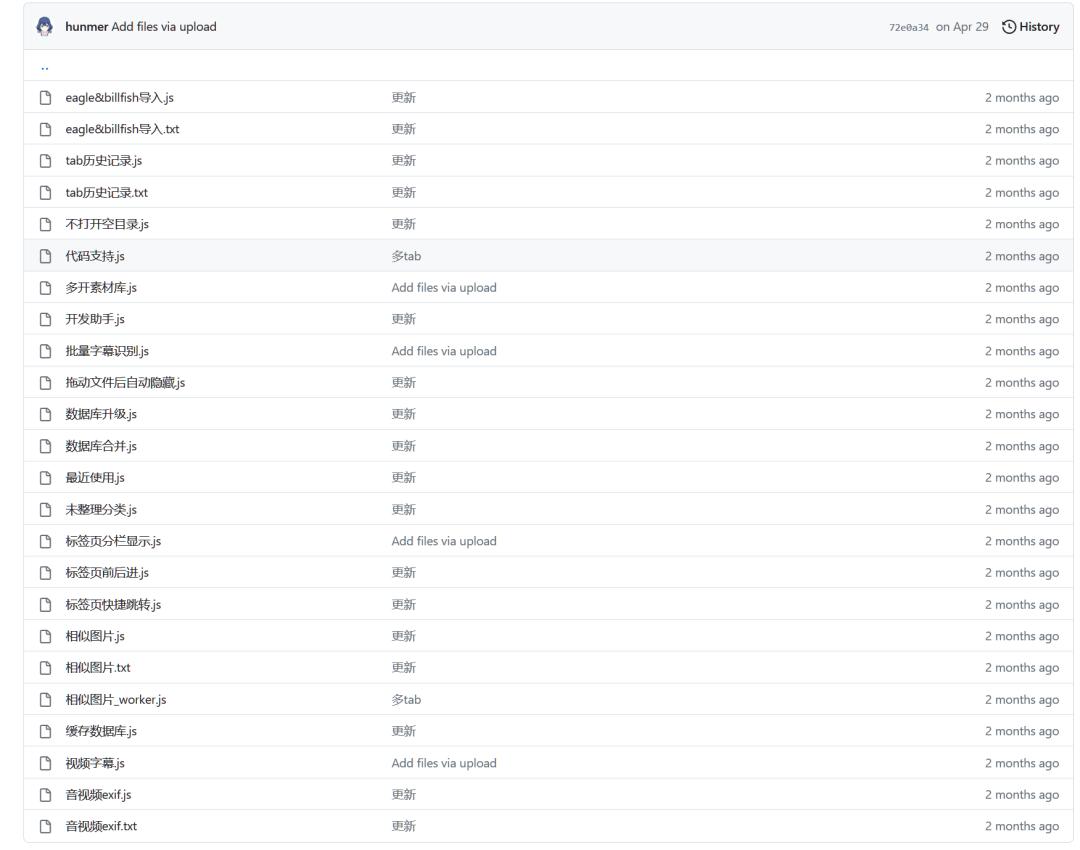Image resolution: width=1080 pixels, height=850 pixels.
Task: Open file 开发助手.js
Action: point(95,320)
